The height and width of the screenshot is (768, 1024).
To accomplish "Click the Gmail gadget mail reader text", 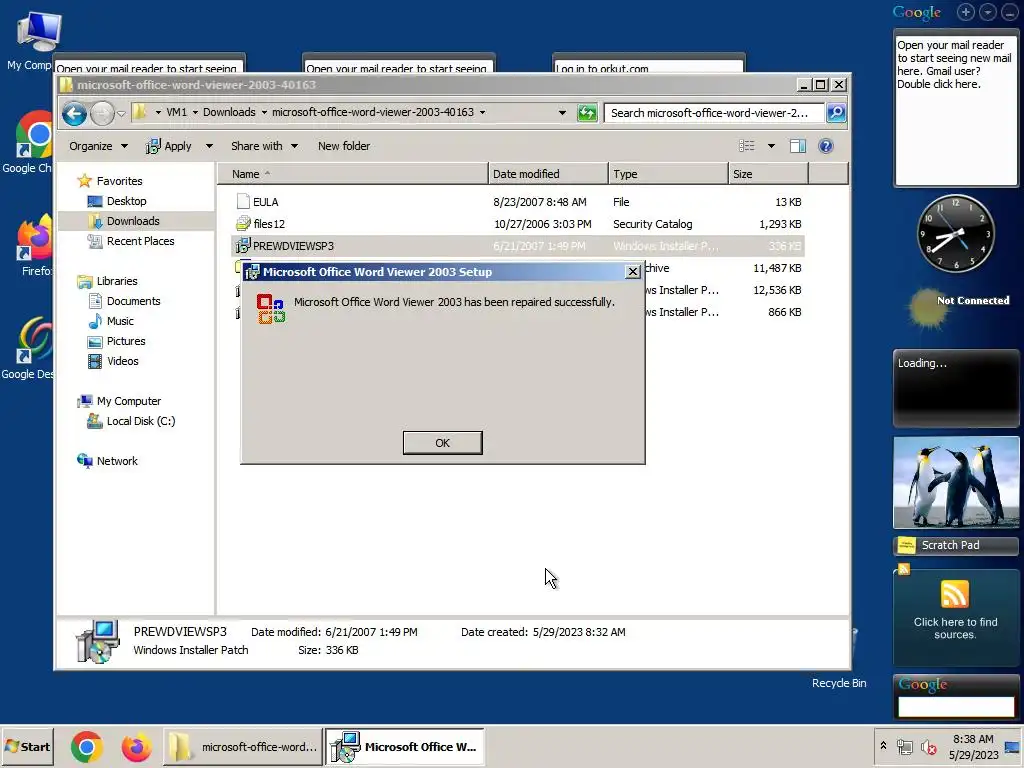I will point(954,64).
